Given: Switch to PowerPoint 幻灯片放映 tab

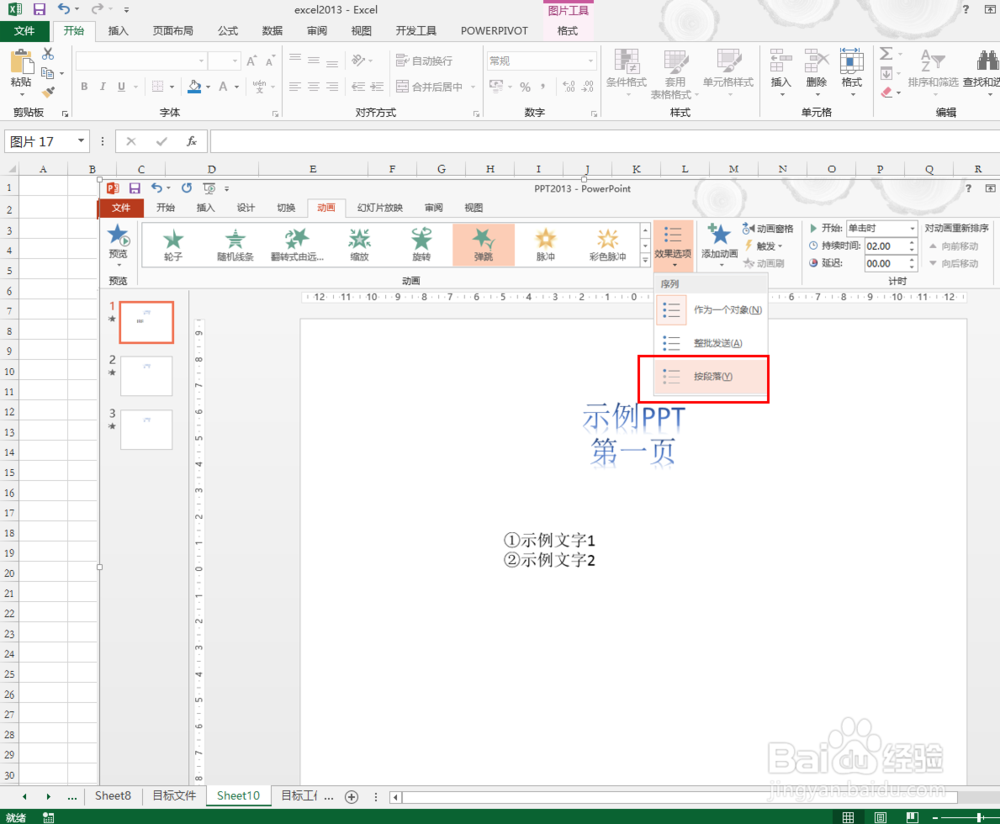Looking at the screenshot, I should click(380, 208).
